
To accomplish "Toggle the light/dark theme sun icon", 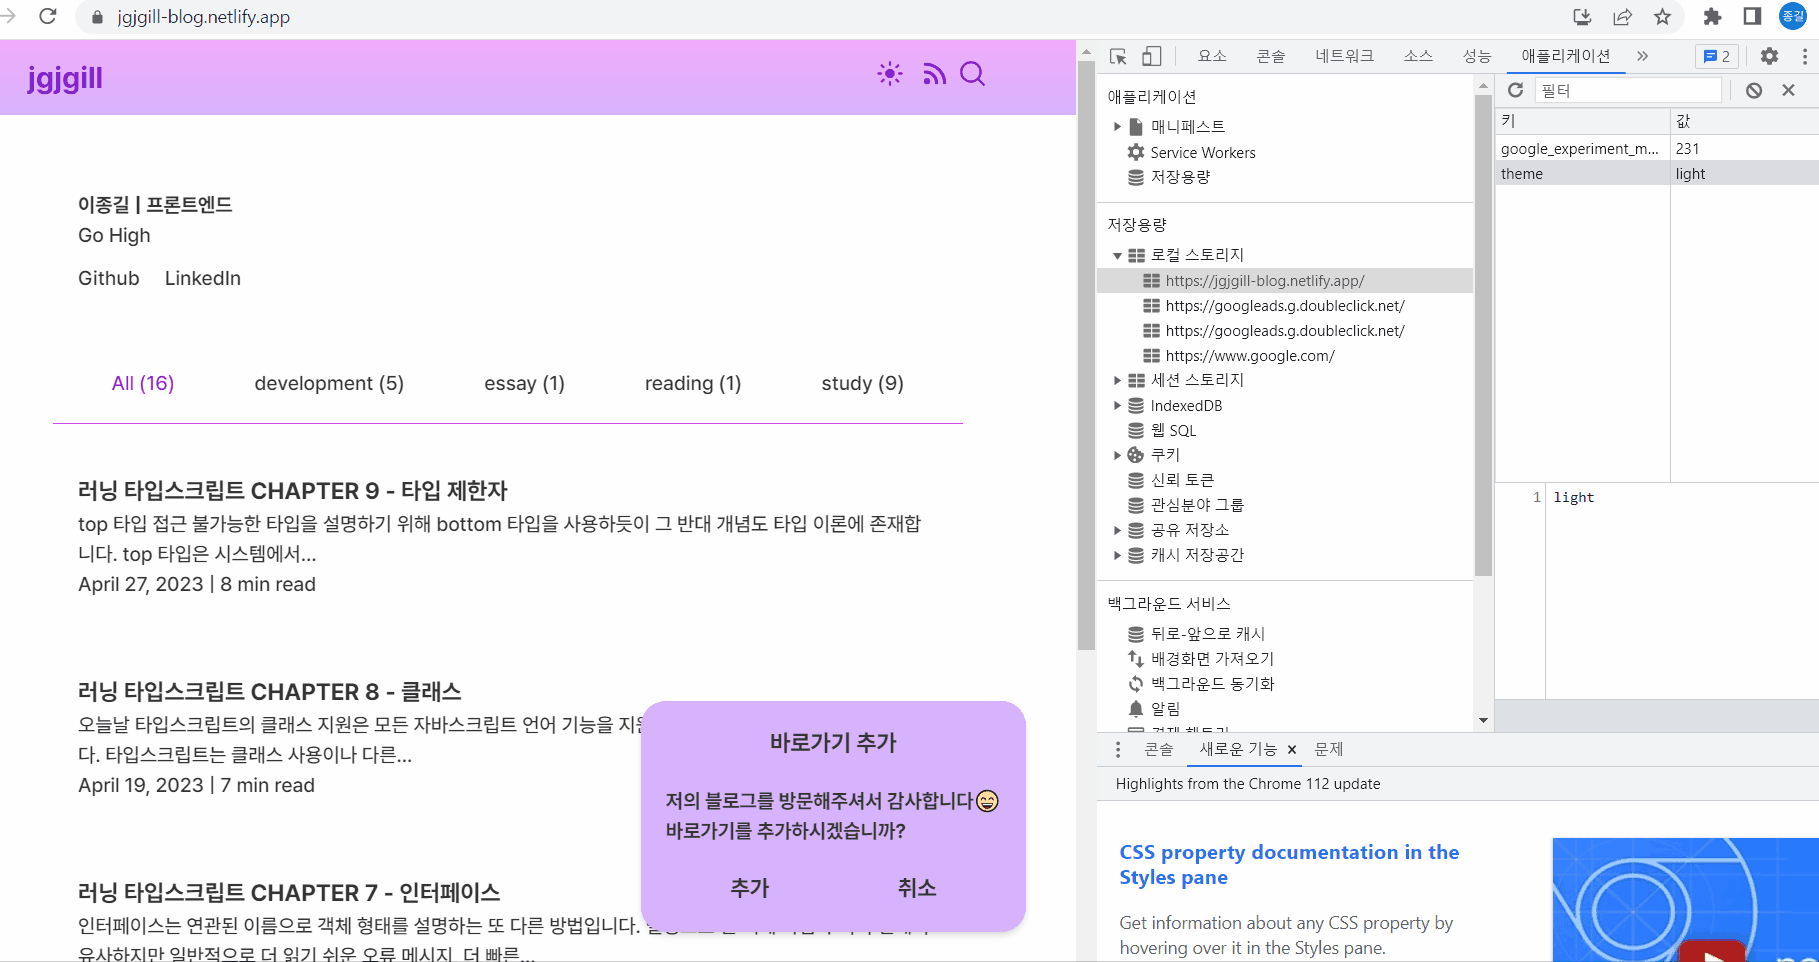I will (x=889, y=74).
